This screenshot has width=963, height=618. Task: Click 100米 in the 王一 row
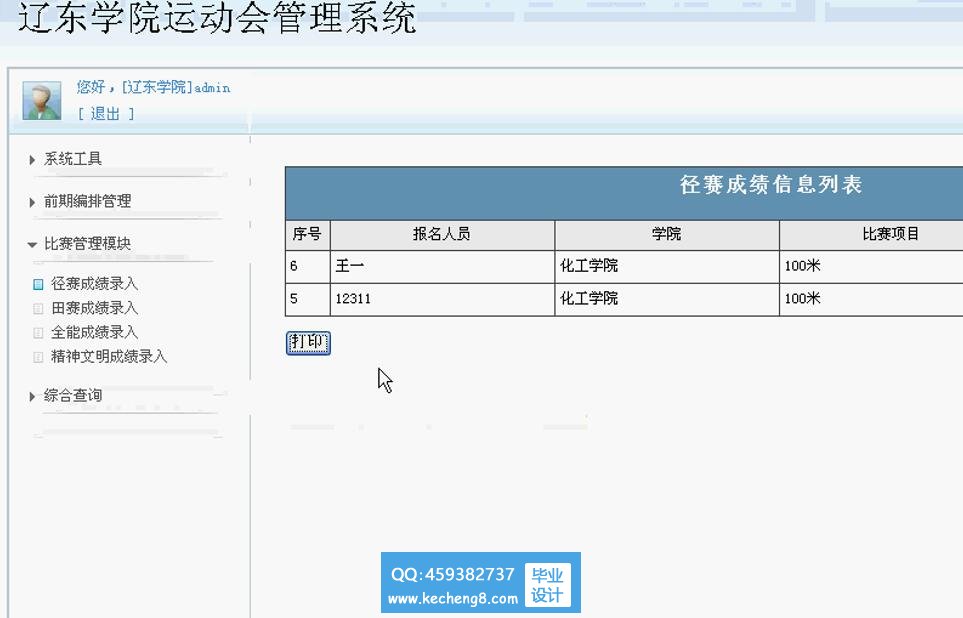pyautogui.click(x=803, y=266)
